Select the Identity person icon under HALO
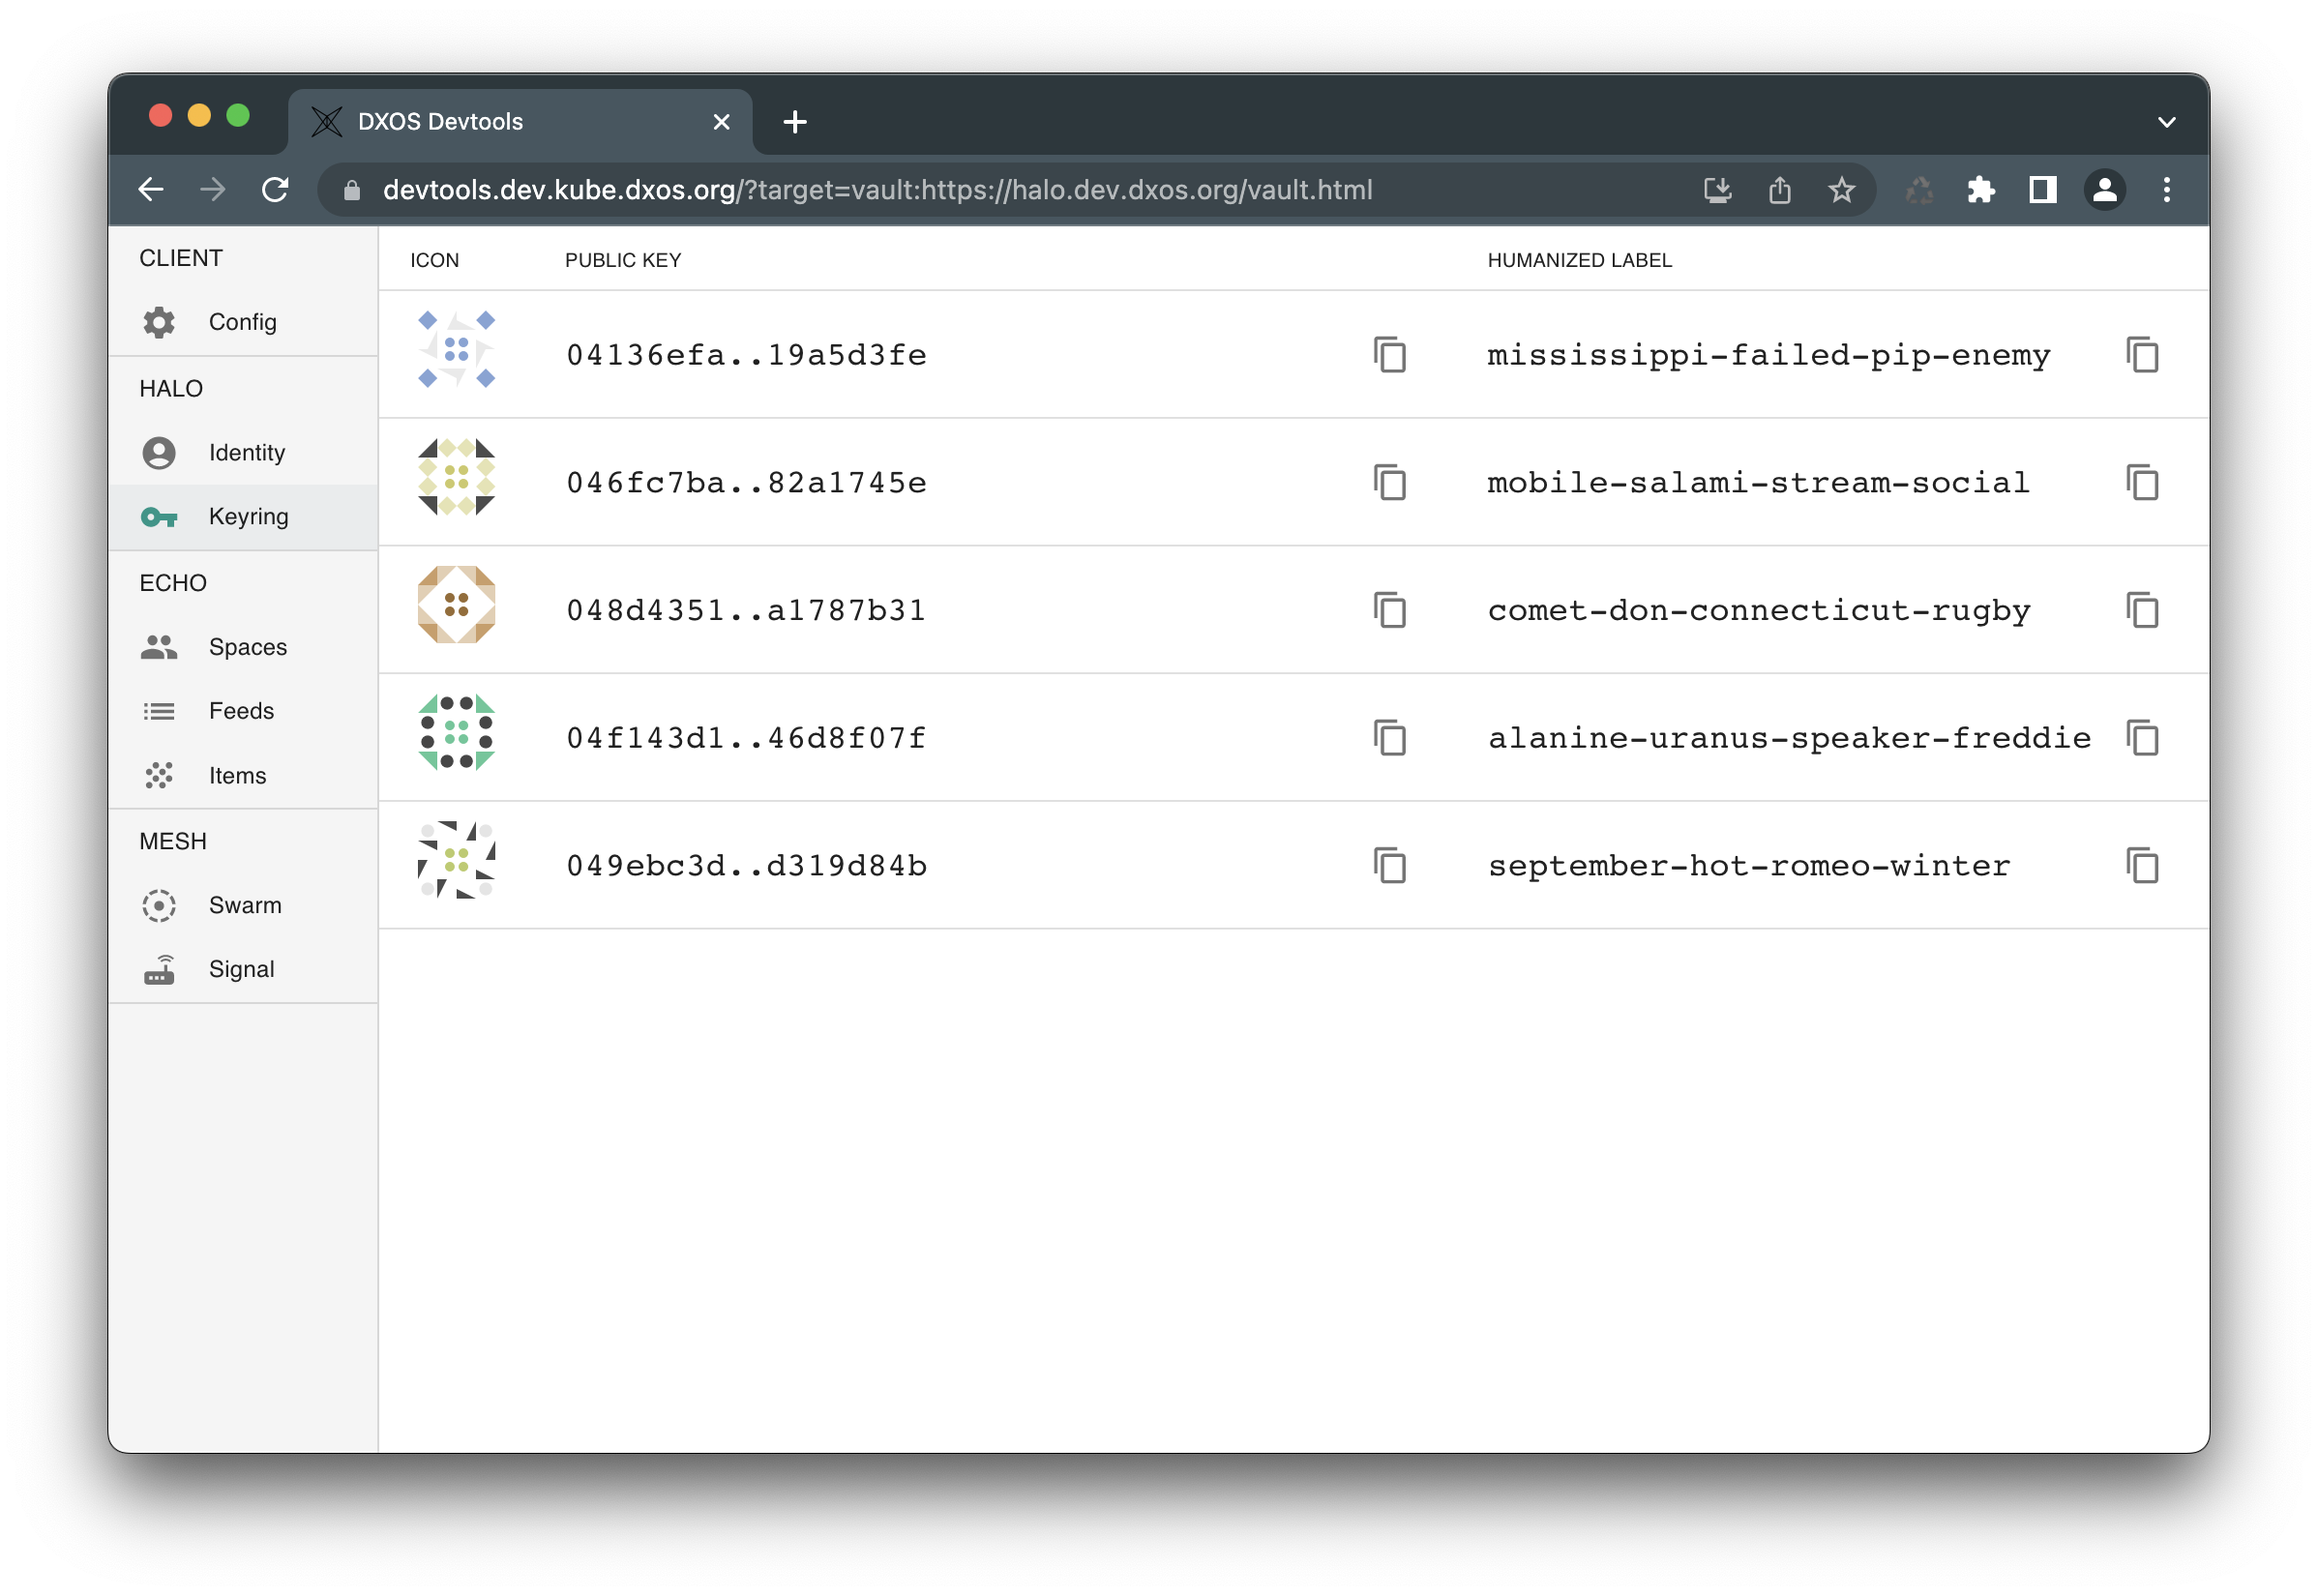 160,452
